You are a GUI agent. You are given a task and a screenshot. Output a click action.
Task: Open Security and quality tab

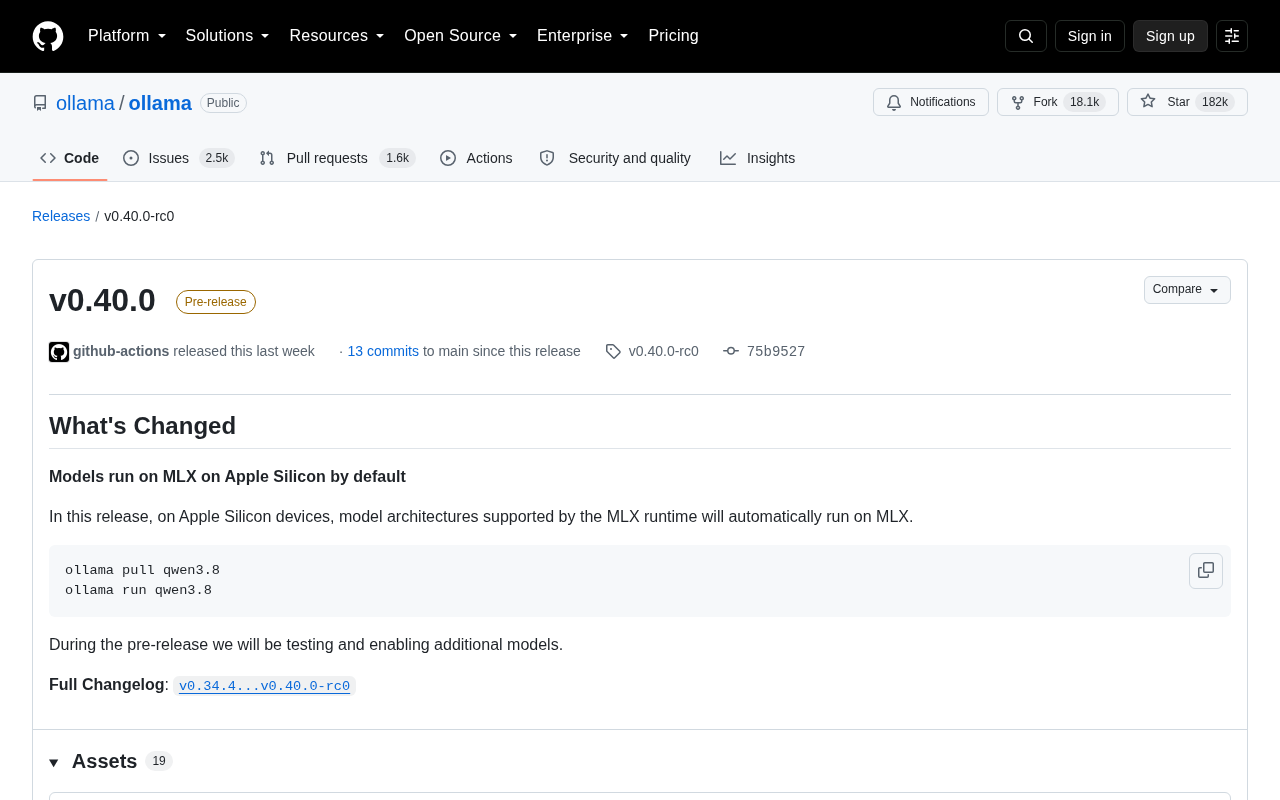615,158
